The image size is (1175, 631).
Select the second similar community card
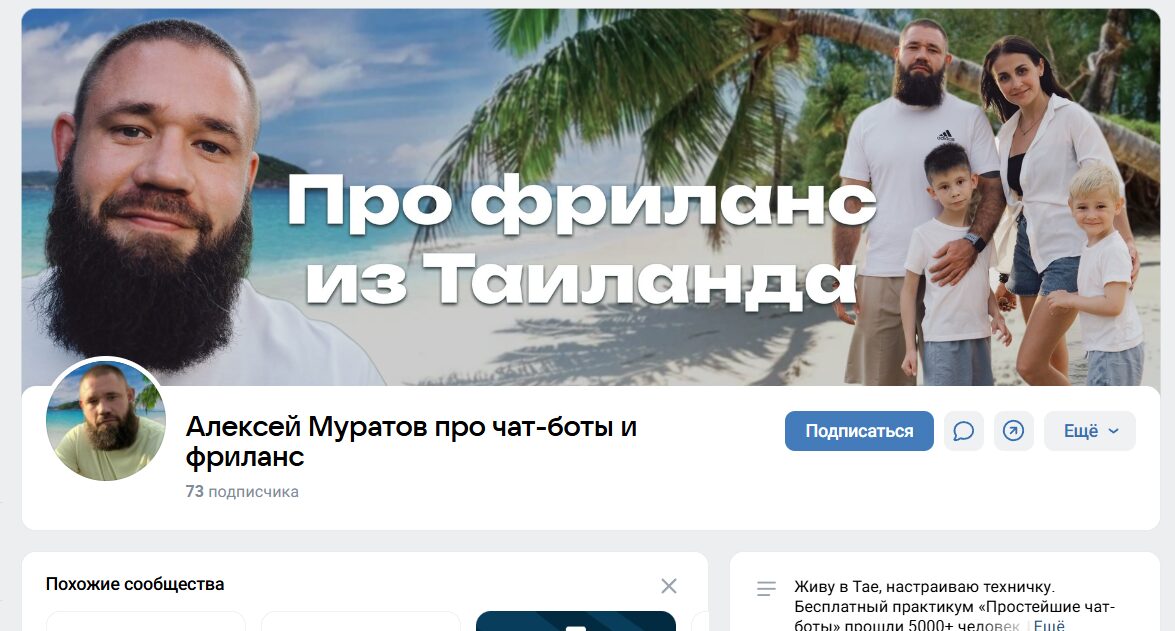point(360,621)
